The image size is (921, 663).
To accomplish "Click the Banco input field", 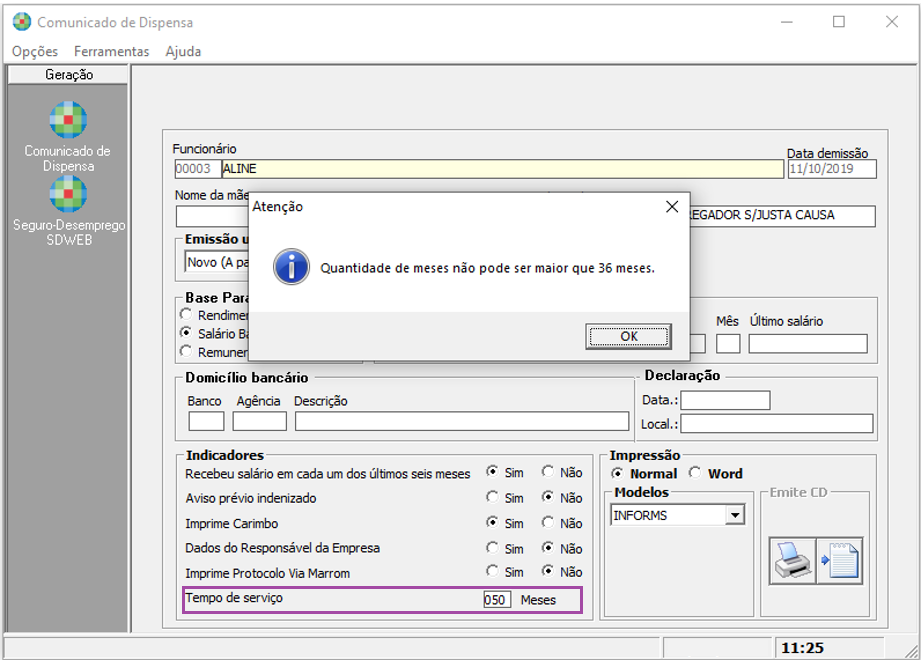I will point(206,421).
